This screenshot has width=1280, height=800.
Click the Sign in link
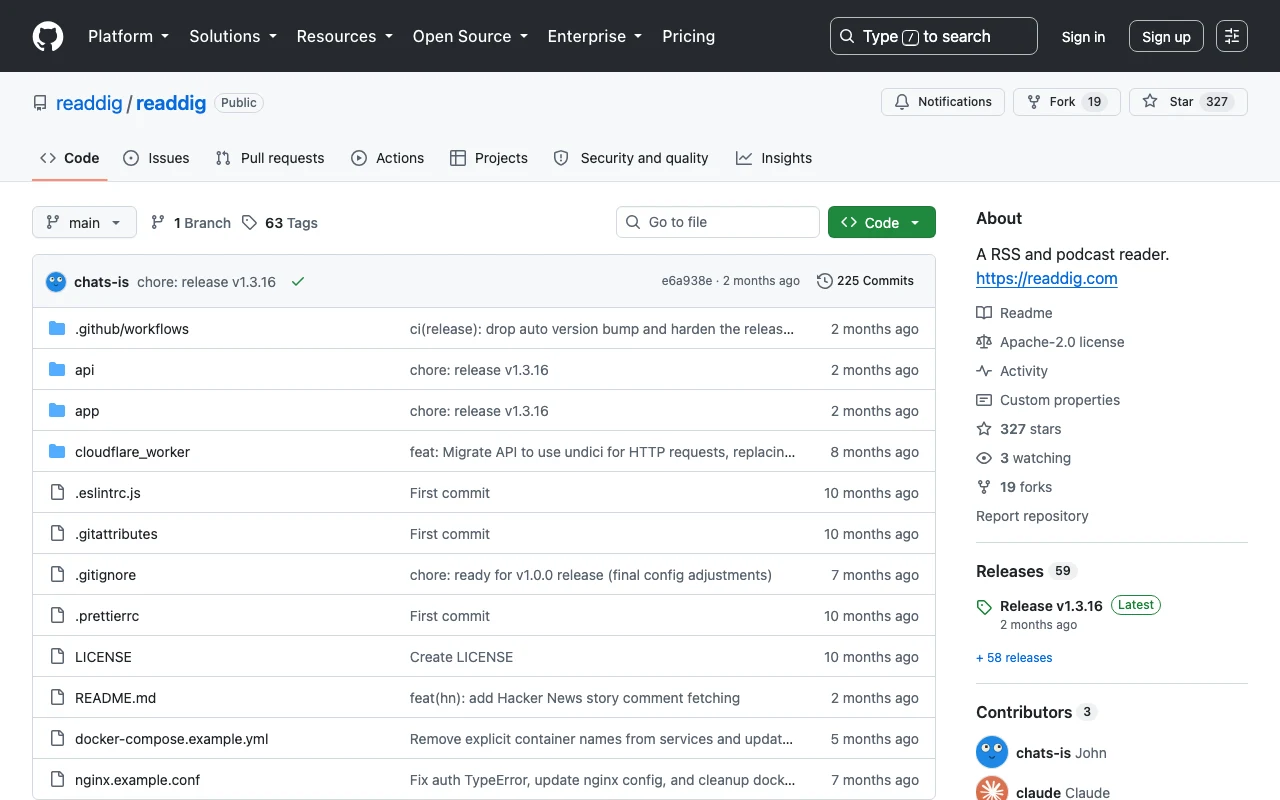coord(1083,37)
